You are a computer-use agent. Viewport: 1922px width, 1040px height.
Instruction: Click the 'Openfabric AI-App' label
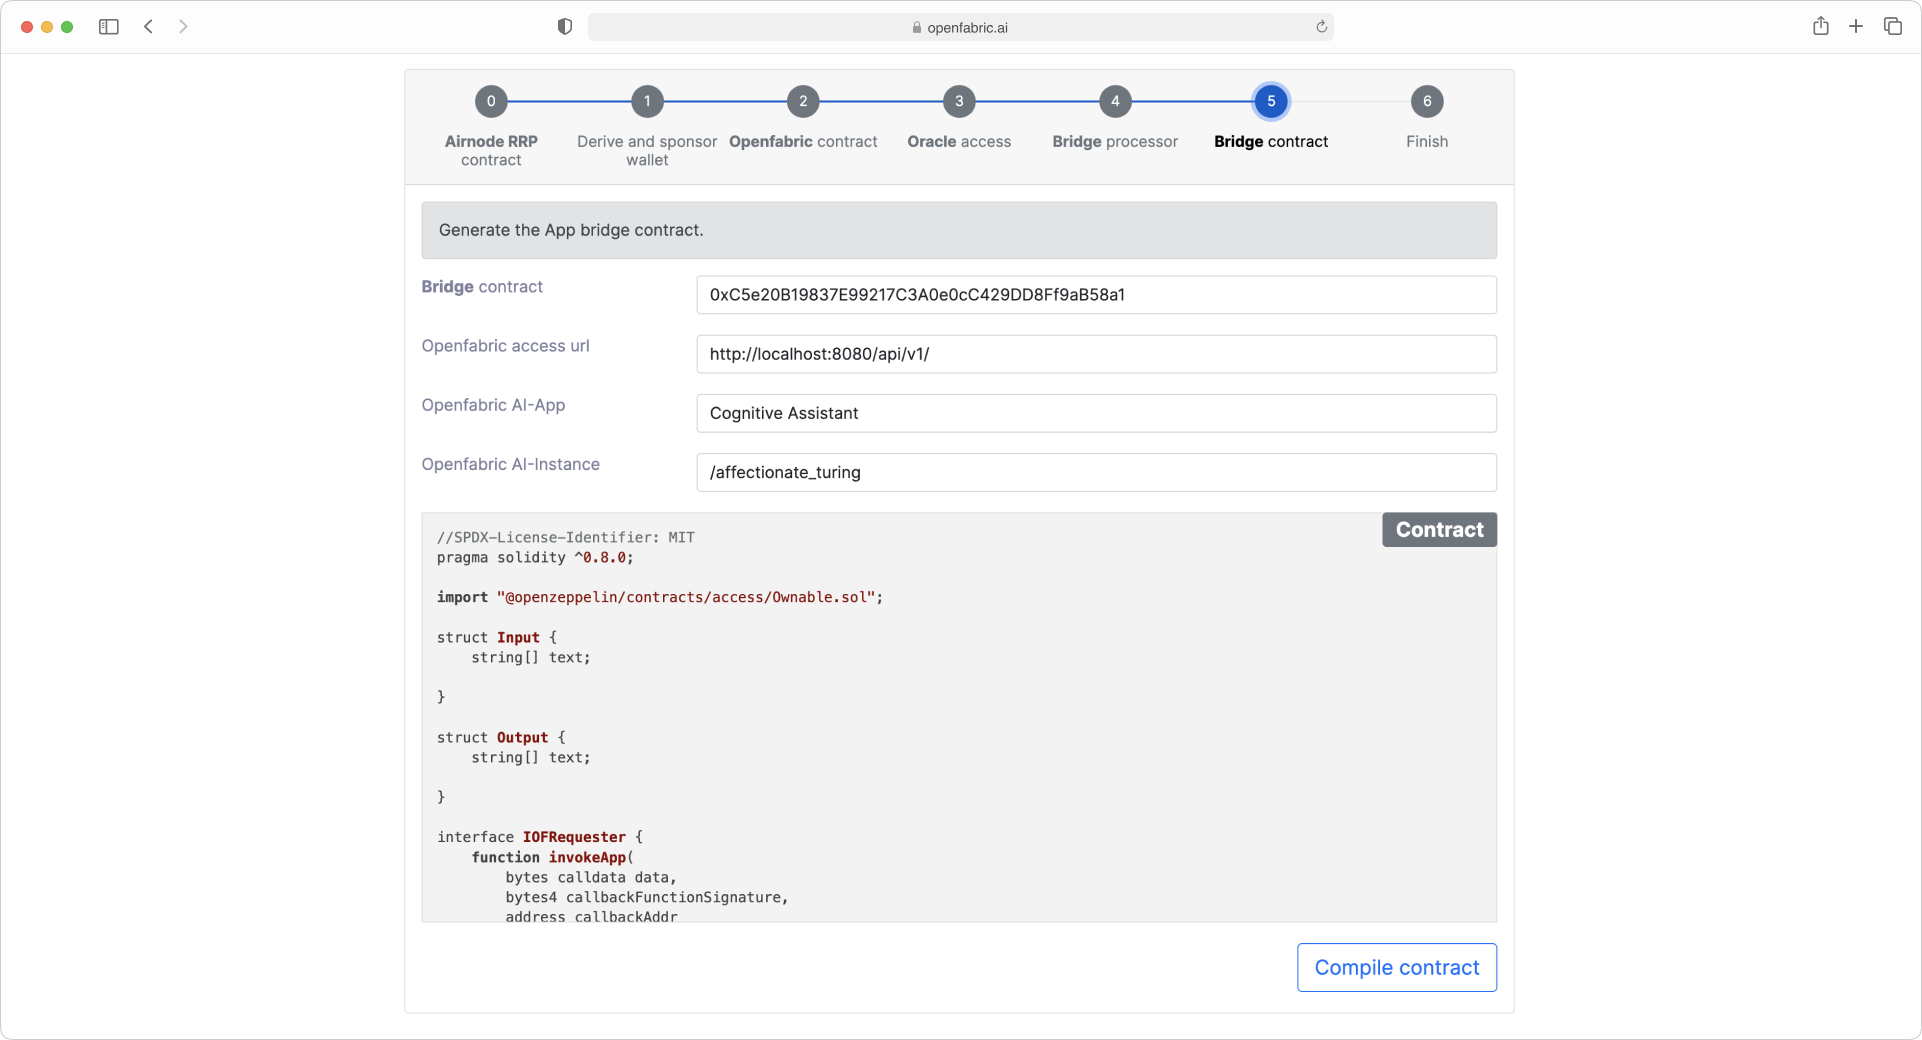pos(493,405)
